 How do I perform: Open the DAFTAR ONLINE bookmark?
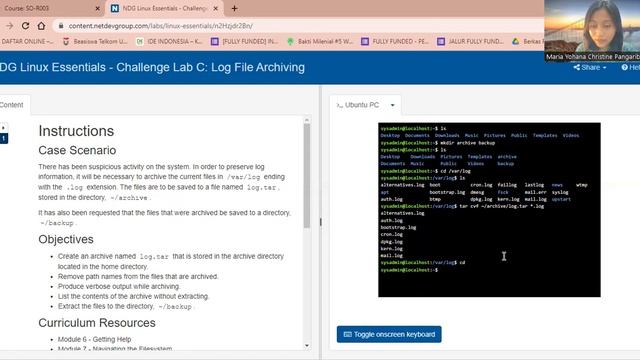[x=27, y=41]
